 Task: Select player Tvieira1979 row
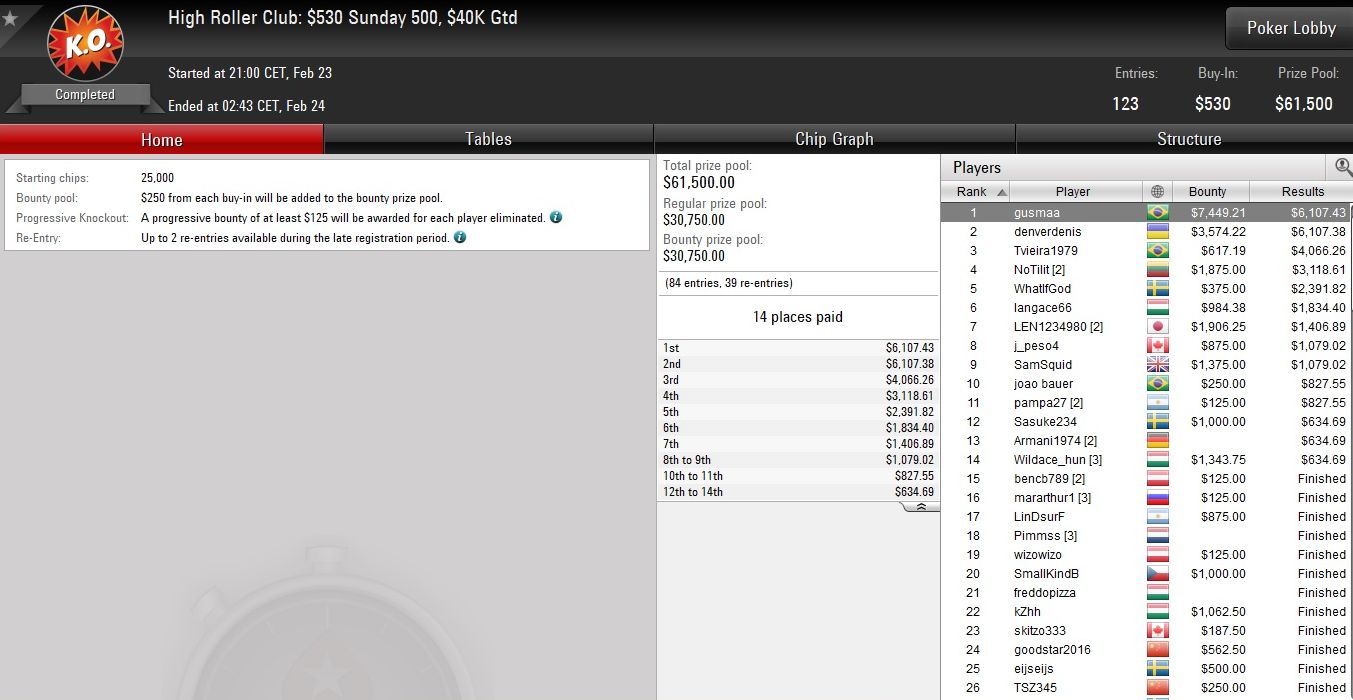click(1146, 251)
